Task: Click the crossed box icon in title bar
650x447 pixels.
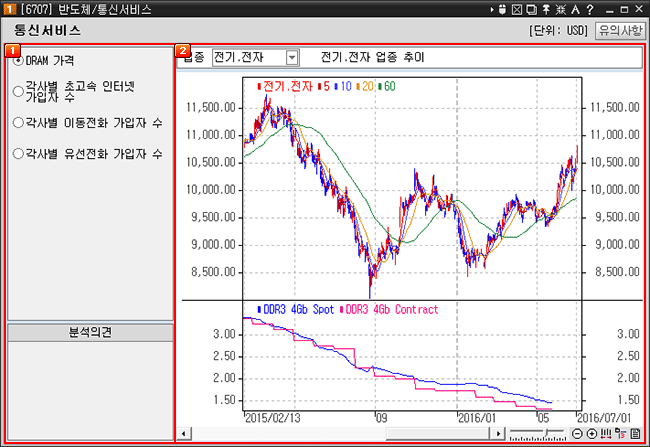Action: pos(517,9)
